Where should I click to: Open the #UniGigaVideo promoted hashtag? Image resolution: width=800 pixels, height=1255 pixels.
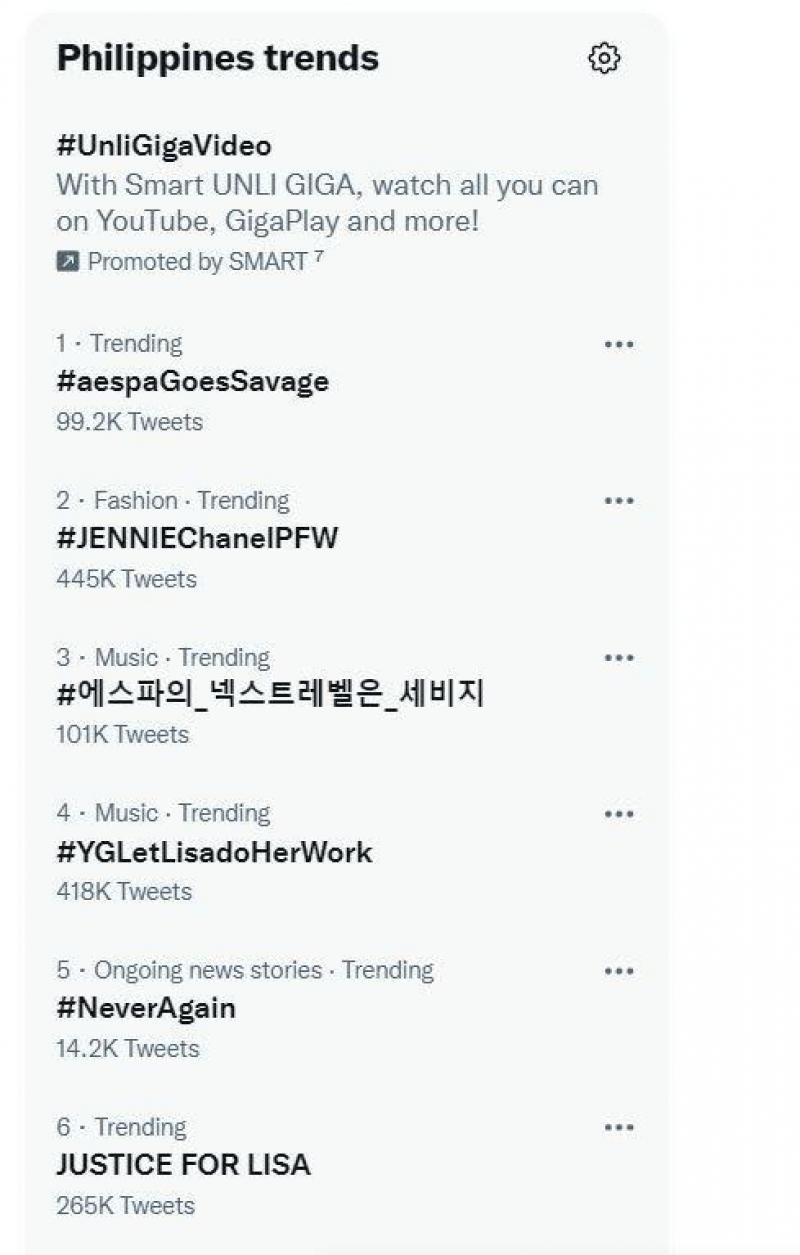[x=164, y=146]
